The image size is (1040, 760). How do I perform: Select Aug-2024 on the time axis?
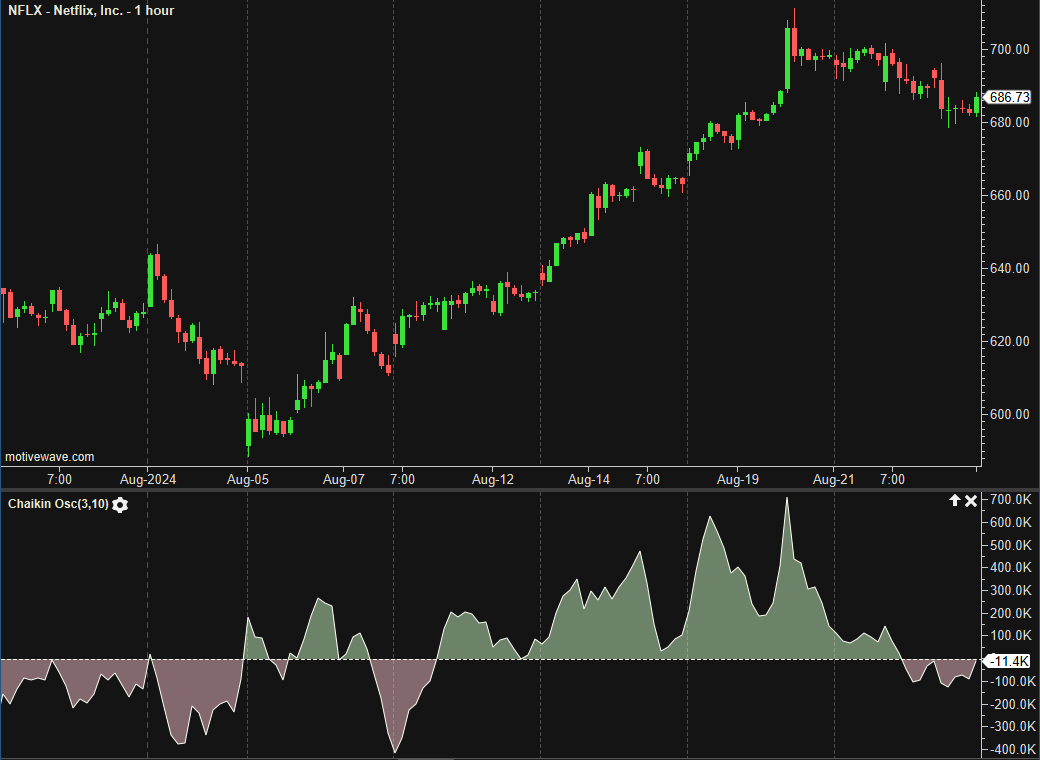(148, 480)
